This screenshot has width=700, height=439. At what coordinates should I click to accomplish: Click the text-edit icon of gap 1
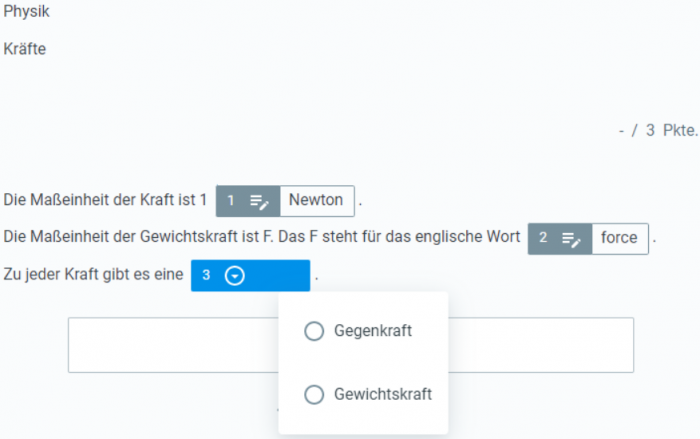click(x=259, y=201)
